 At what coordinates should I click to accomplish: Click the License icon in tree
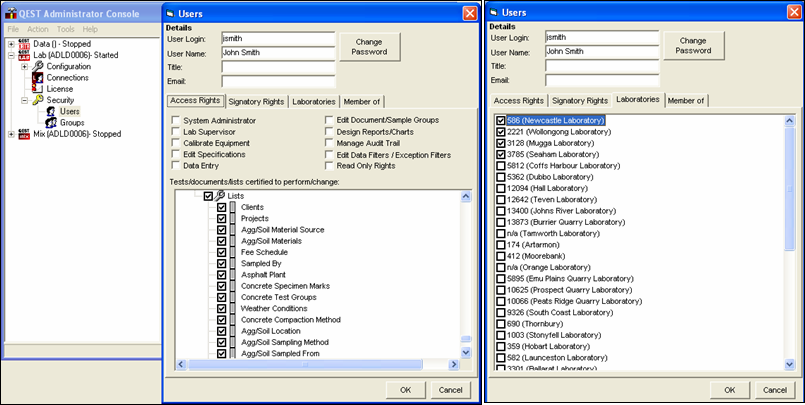coord(37,89)
